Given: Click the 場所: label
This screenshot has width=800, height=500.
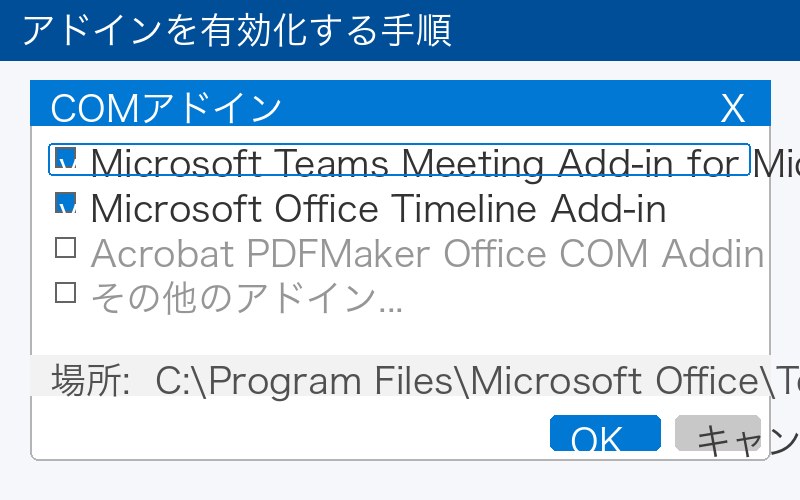Looking at the screenshot, I should coord(90,380).
